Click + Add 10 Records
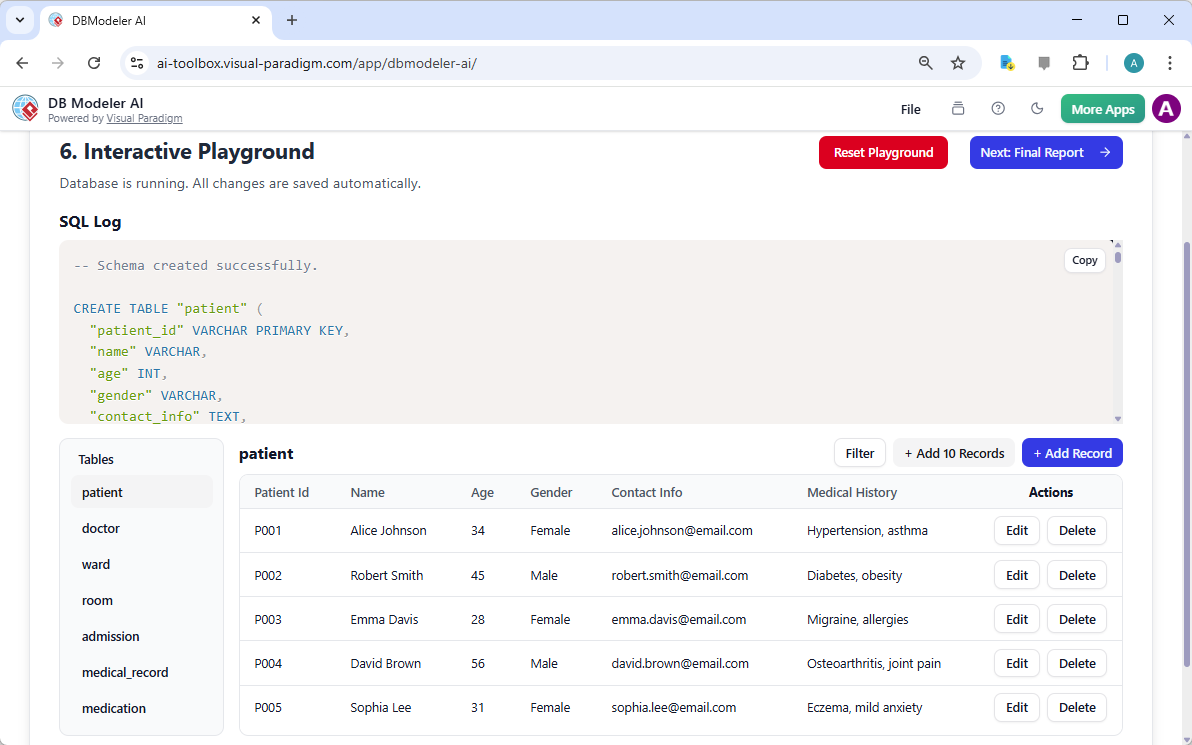 pyautogui.click(x=953, y=452)
